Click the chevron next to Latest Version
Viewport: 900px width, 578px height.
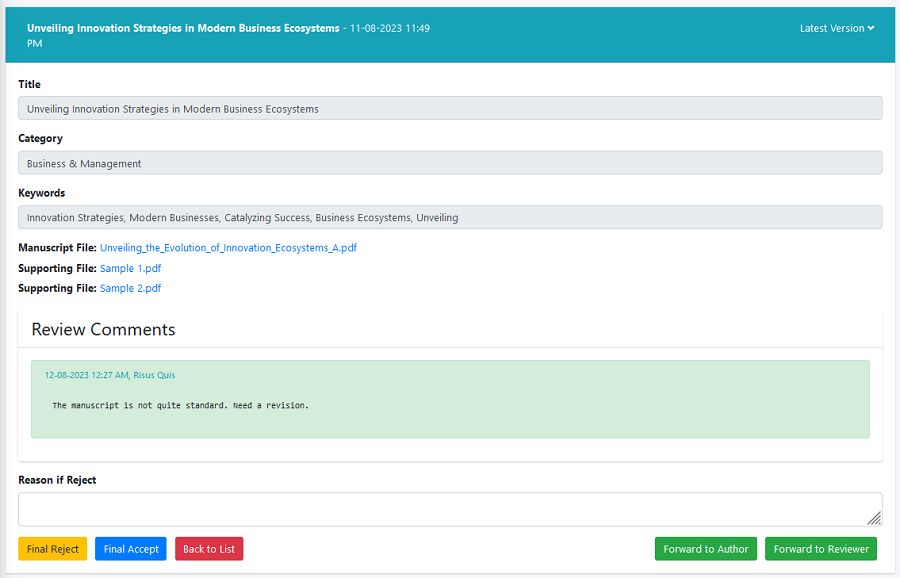[871, 28]
